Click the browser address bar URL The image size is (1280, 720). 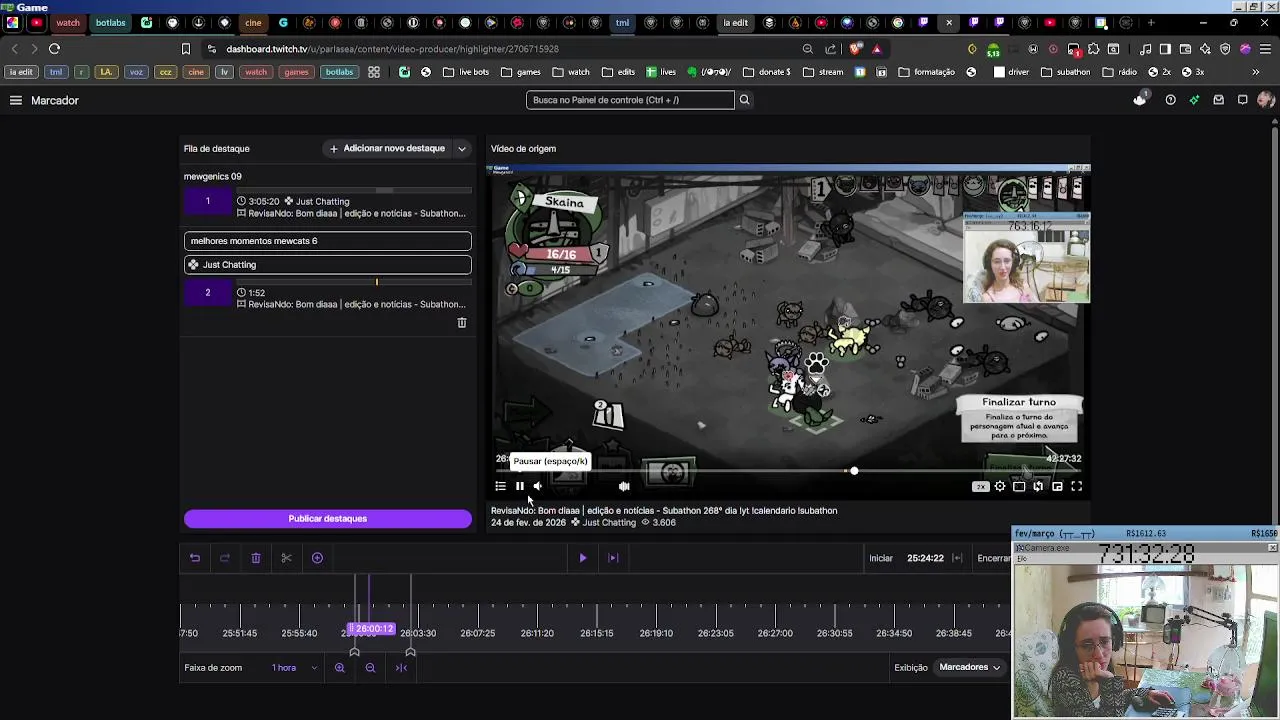point(393,49)
